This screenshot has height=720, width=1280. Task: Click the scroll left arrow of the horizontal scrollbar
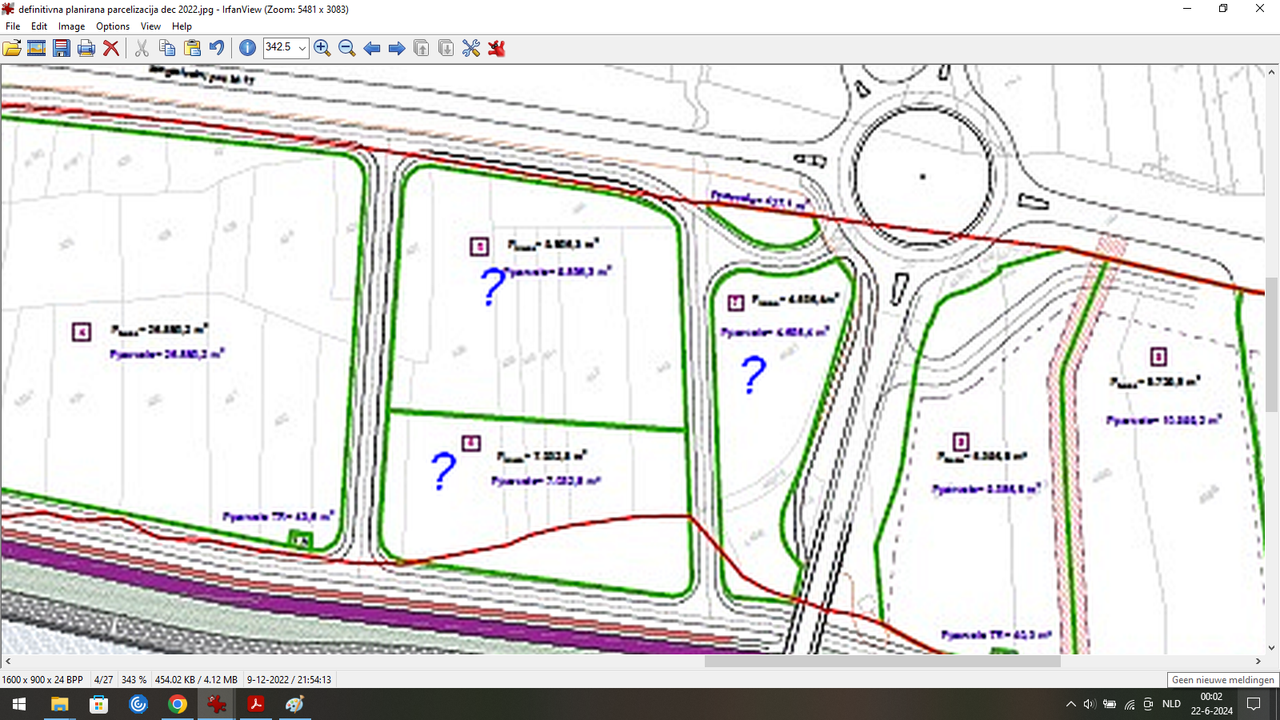[x=7, y=661]
